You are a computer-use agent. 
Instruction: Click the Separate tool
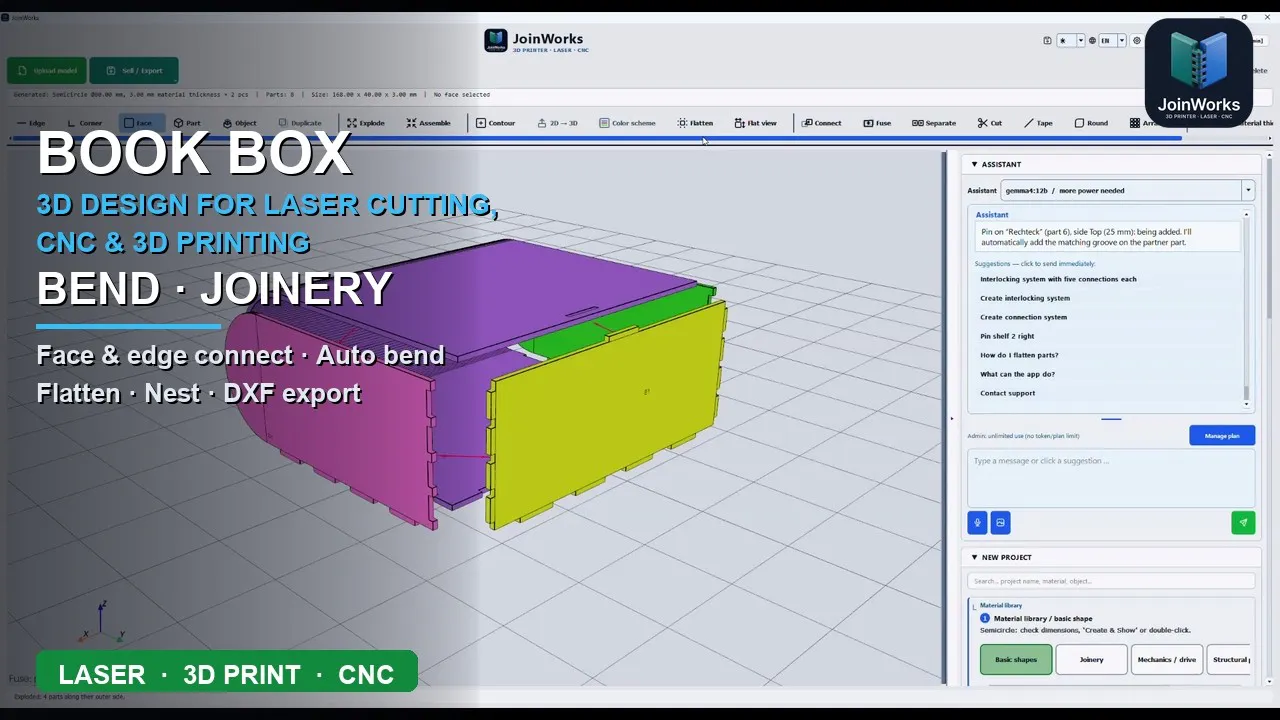(x=934, y=123)
